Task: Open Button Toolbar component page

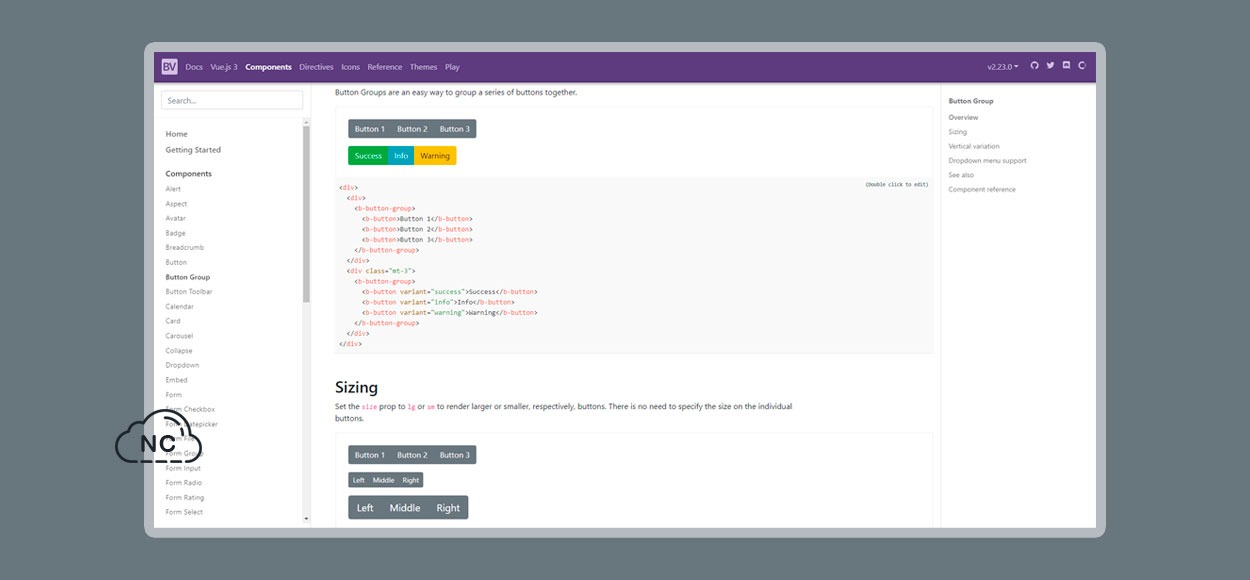Action: (x=189, y=292)
